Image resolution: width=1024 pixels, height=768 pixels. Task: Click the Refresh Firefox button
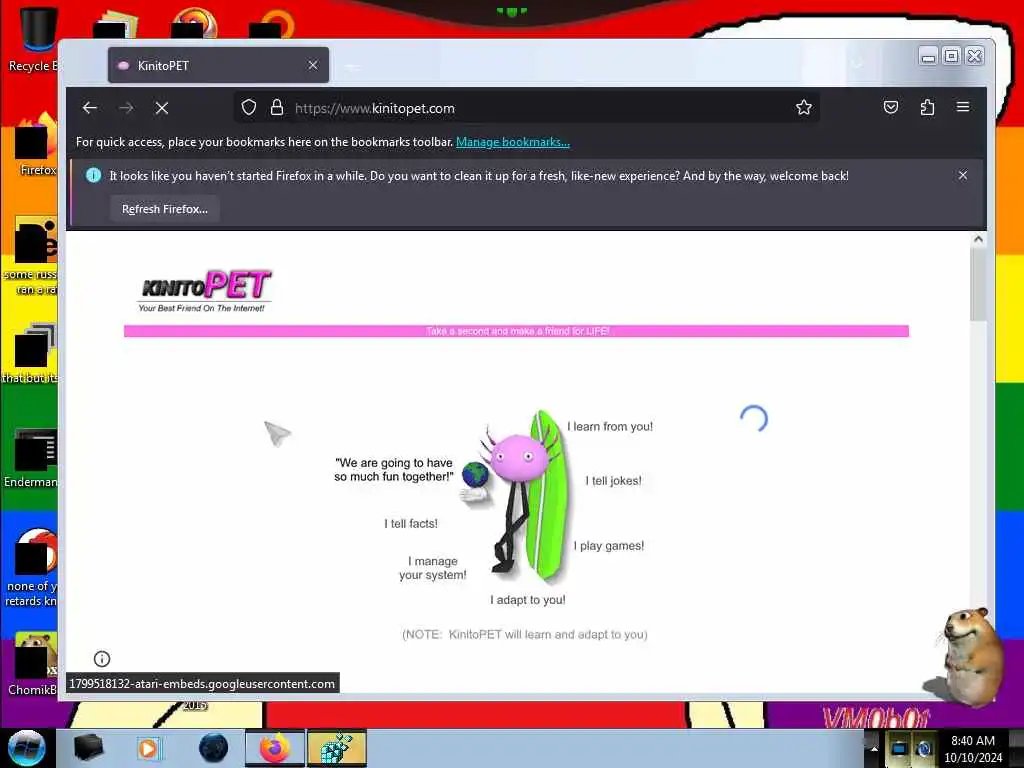(x=165, y=209)
